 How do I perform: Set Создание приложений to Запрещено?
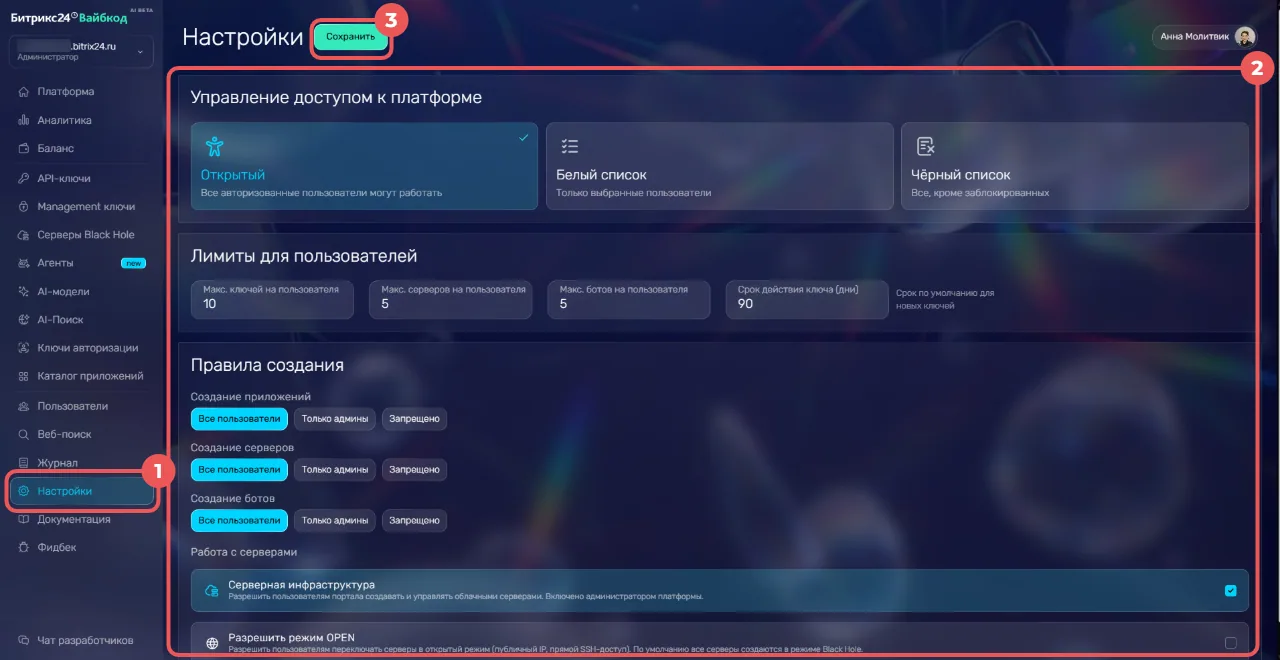[414, 418]
